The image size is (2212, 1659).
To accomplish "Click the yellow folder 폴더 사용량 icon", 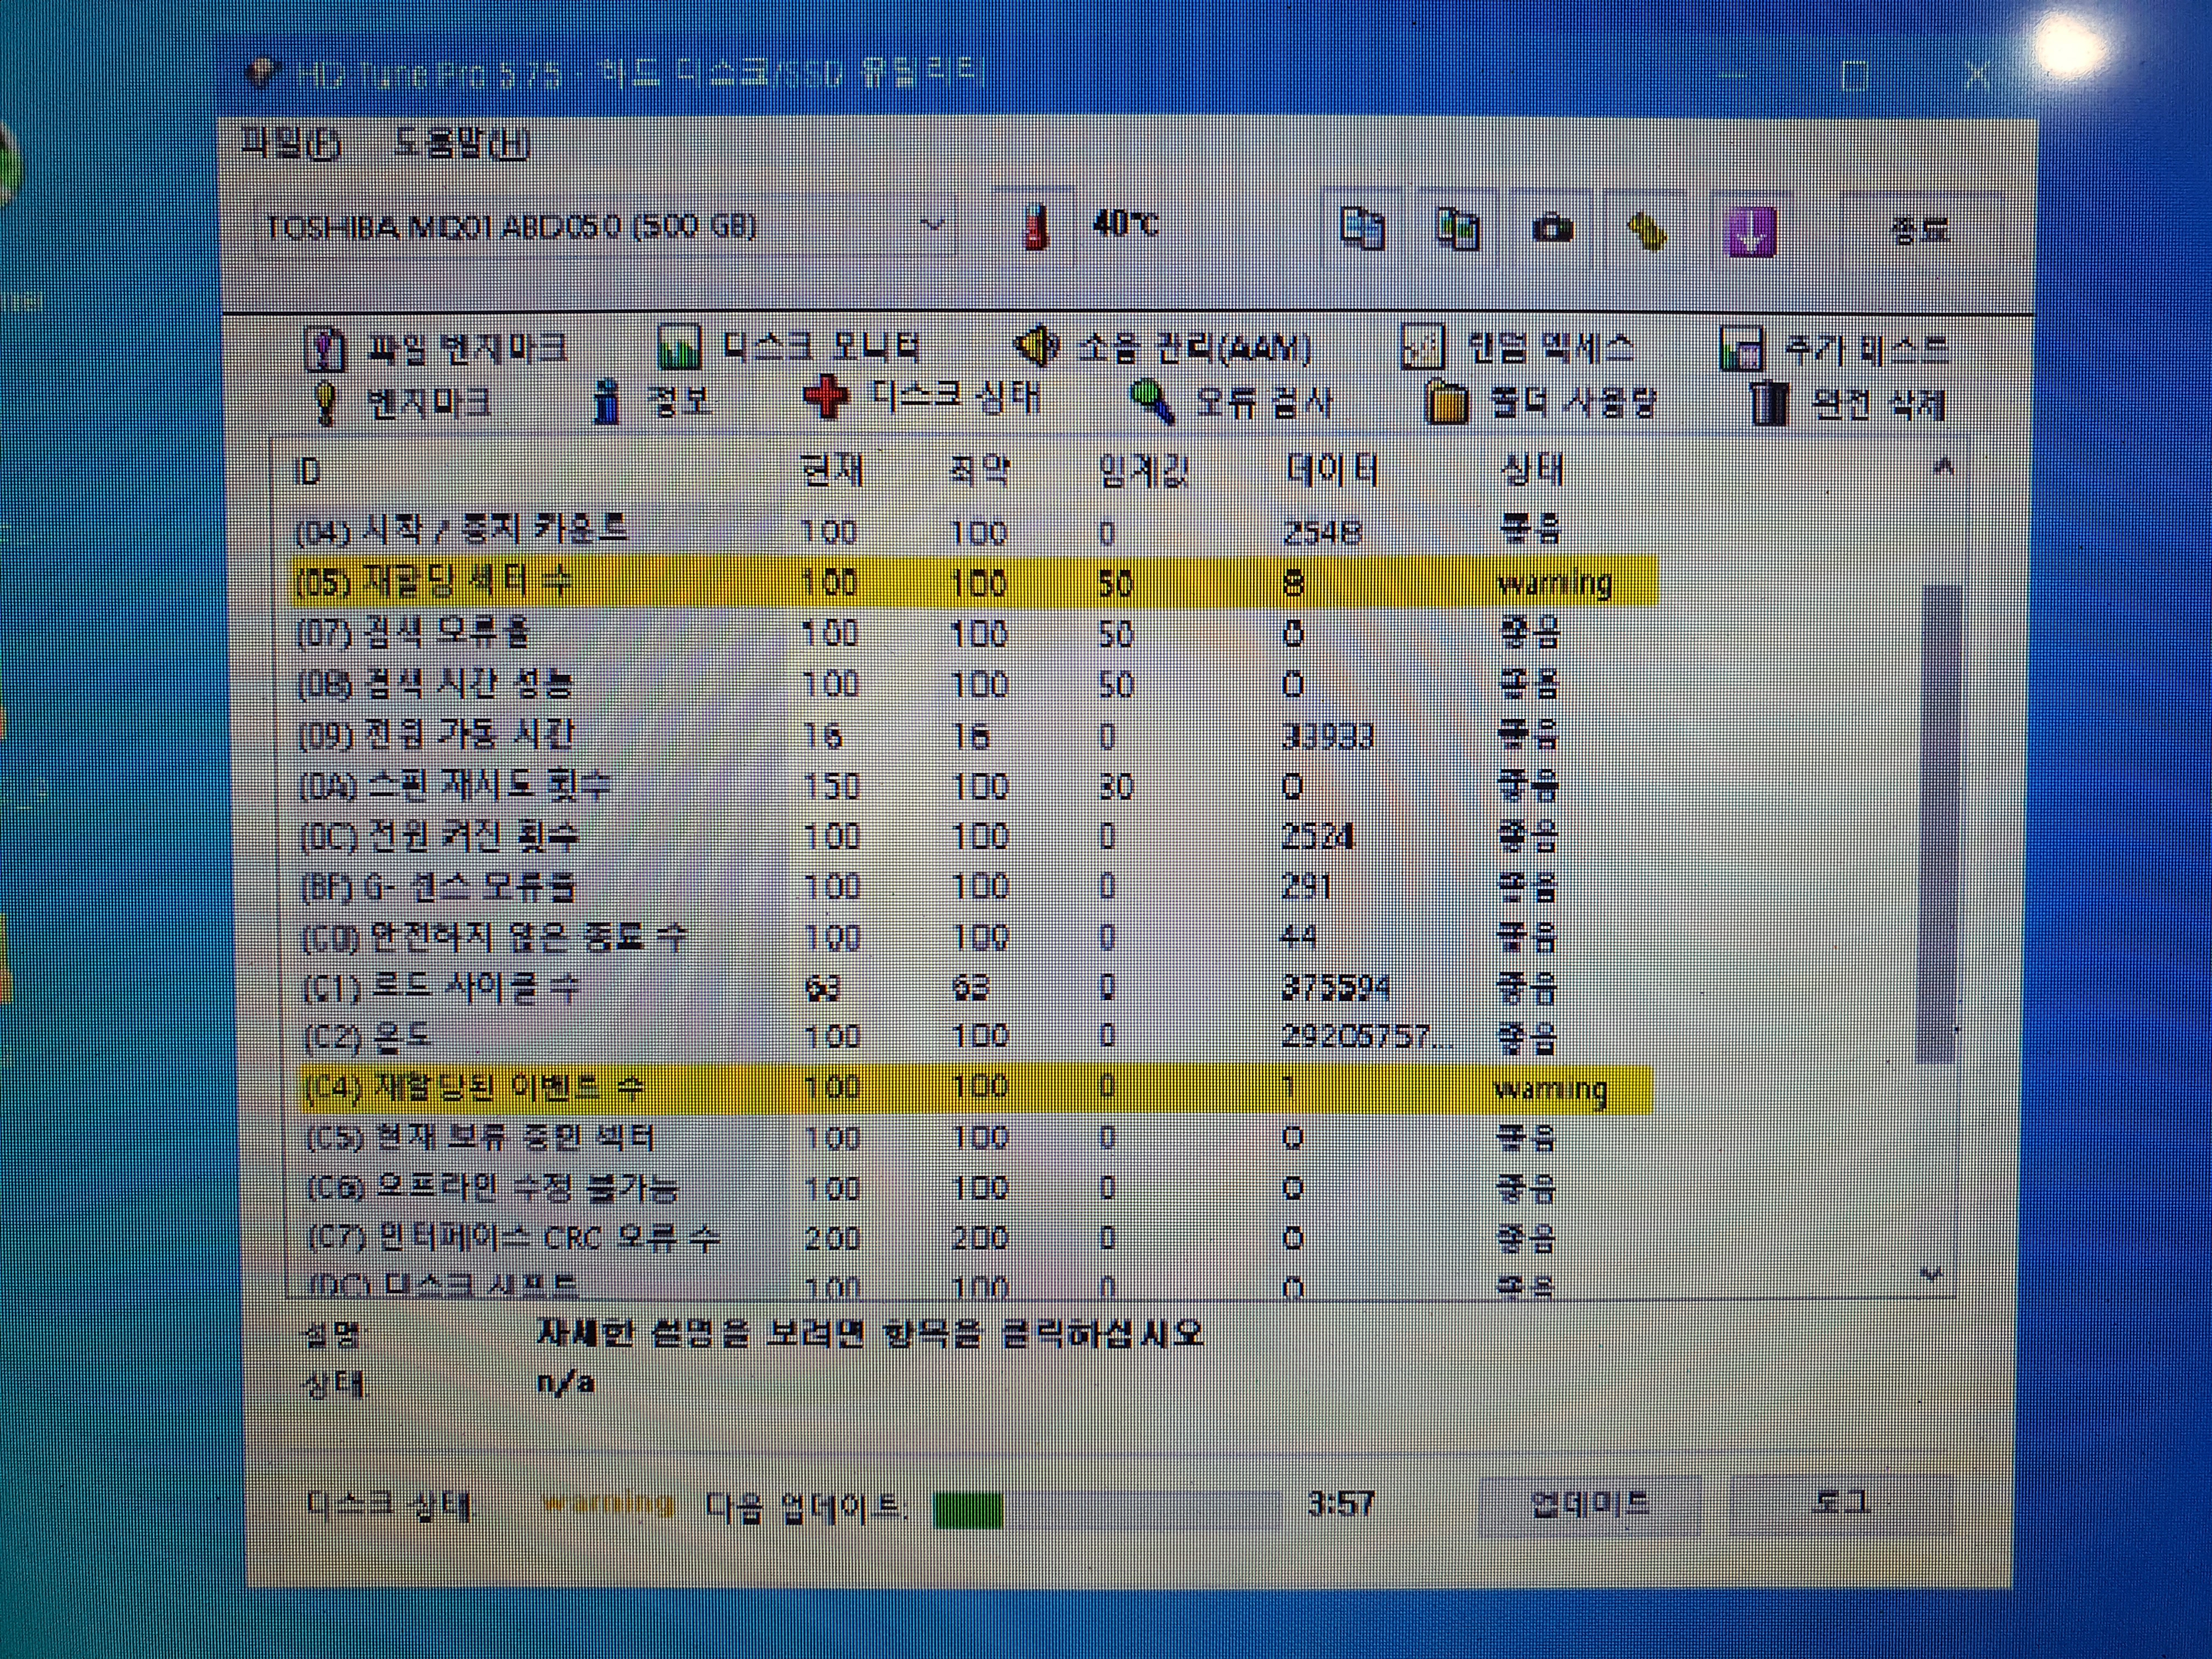I will (1446, 403).
